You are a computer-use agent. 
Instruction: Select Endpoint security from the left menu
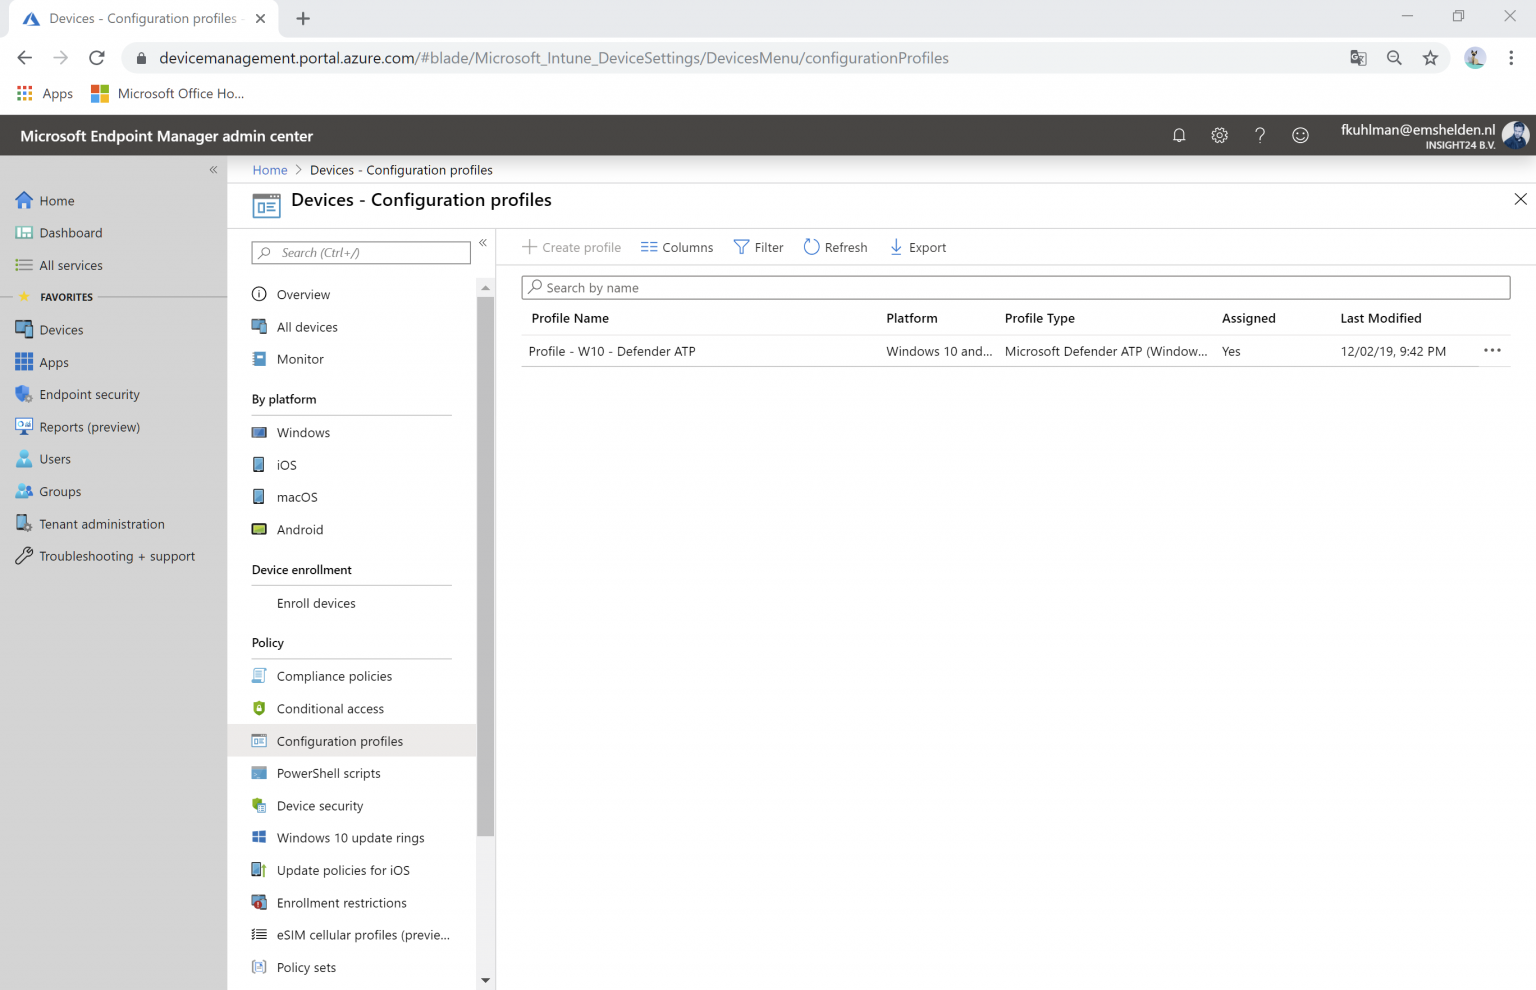pos(89,394)
